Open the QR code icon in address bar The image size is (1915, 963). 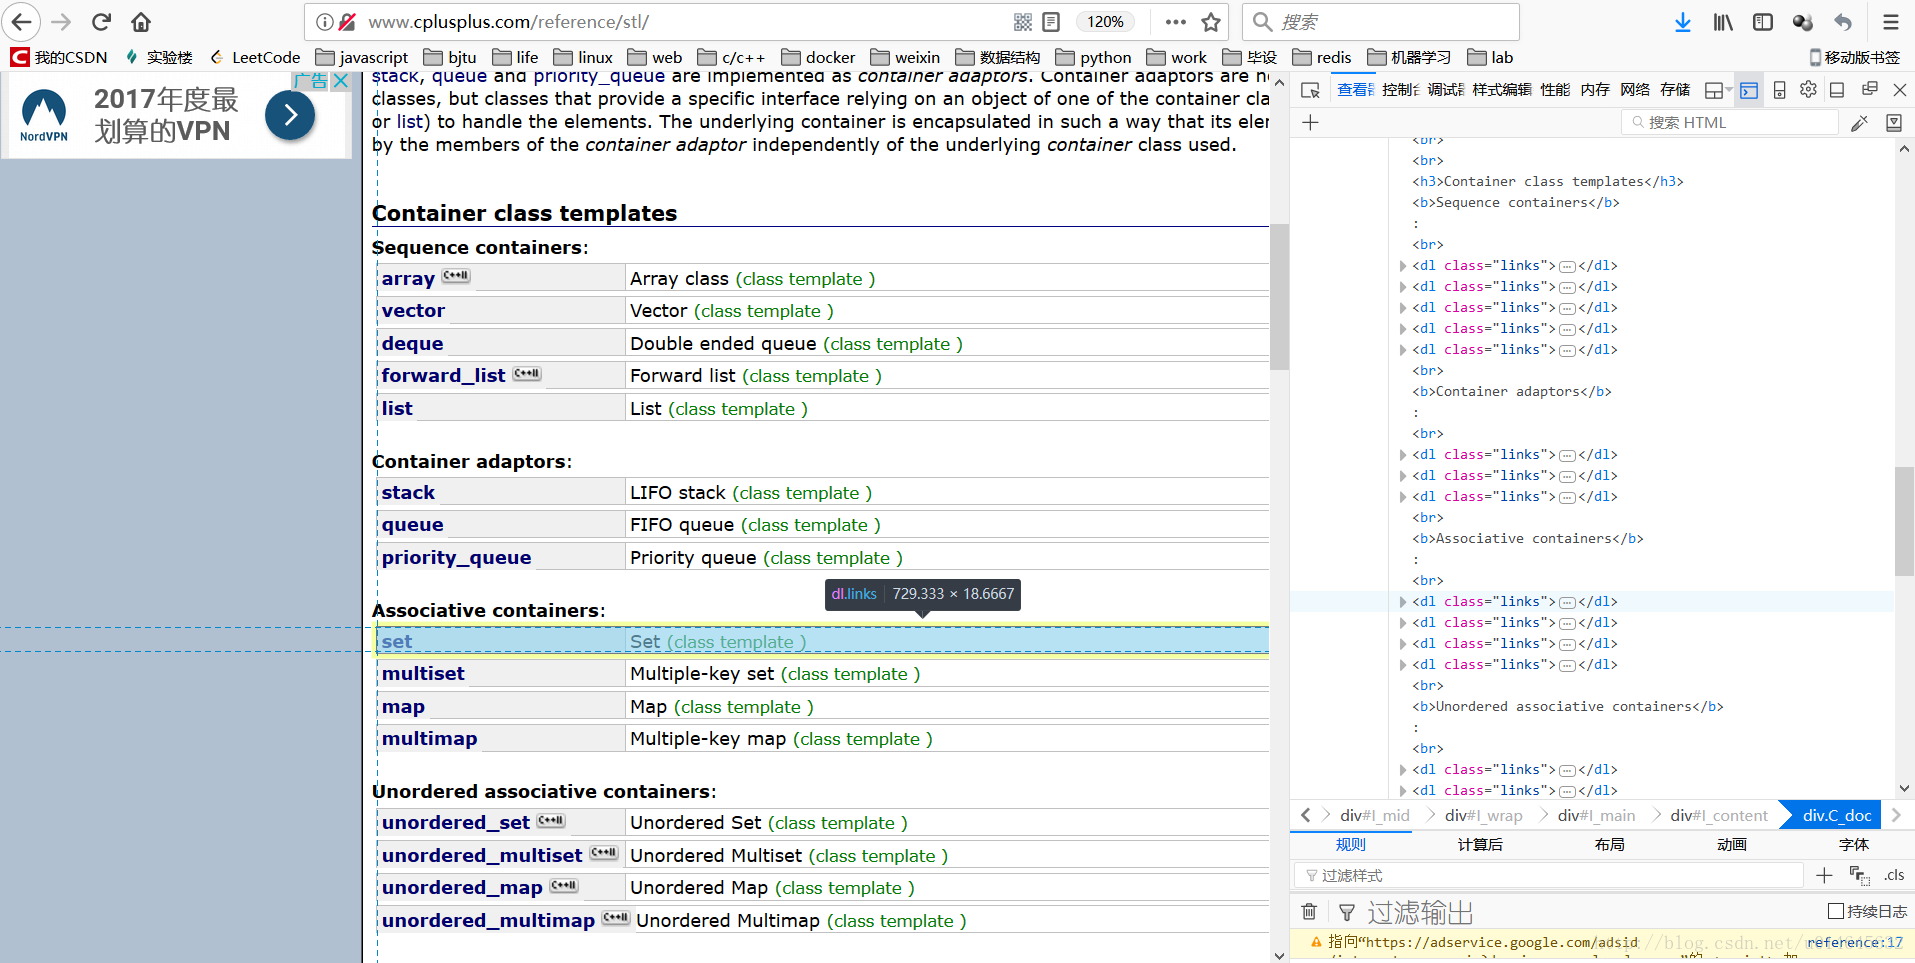tap(1023, 22)
